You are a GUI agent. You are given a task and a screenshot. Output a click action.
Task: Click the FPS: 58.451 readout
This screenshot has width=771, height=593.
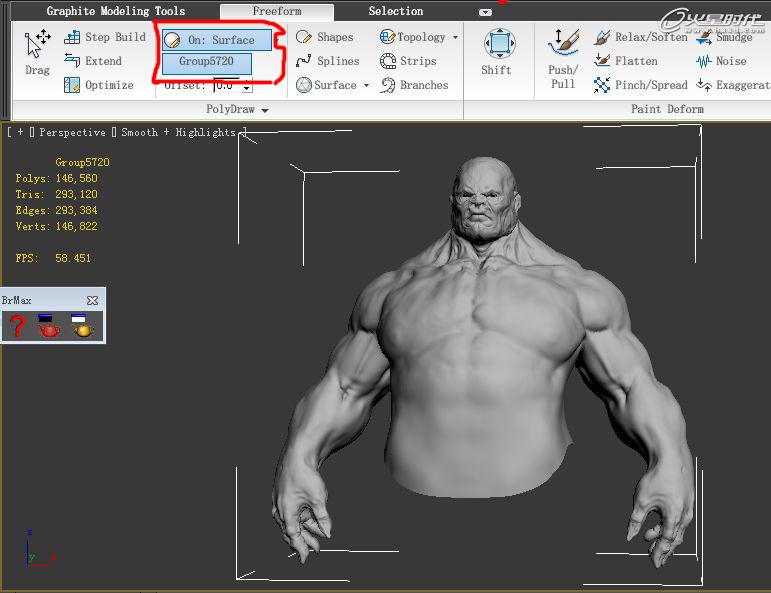(53, 258)
